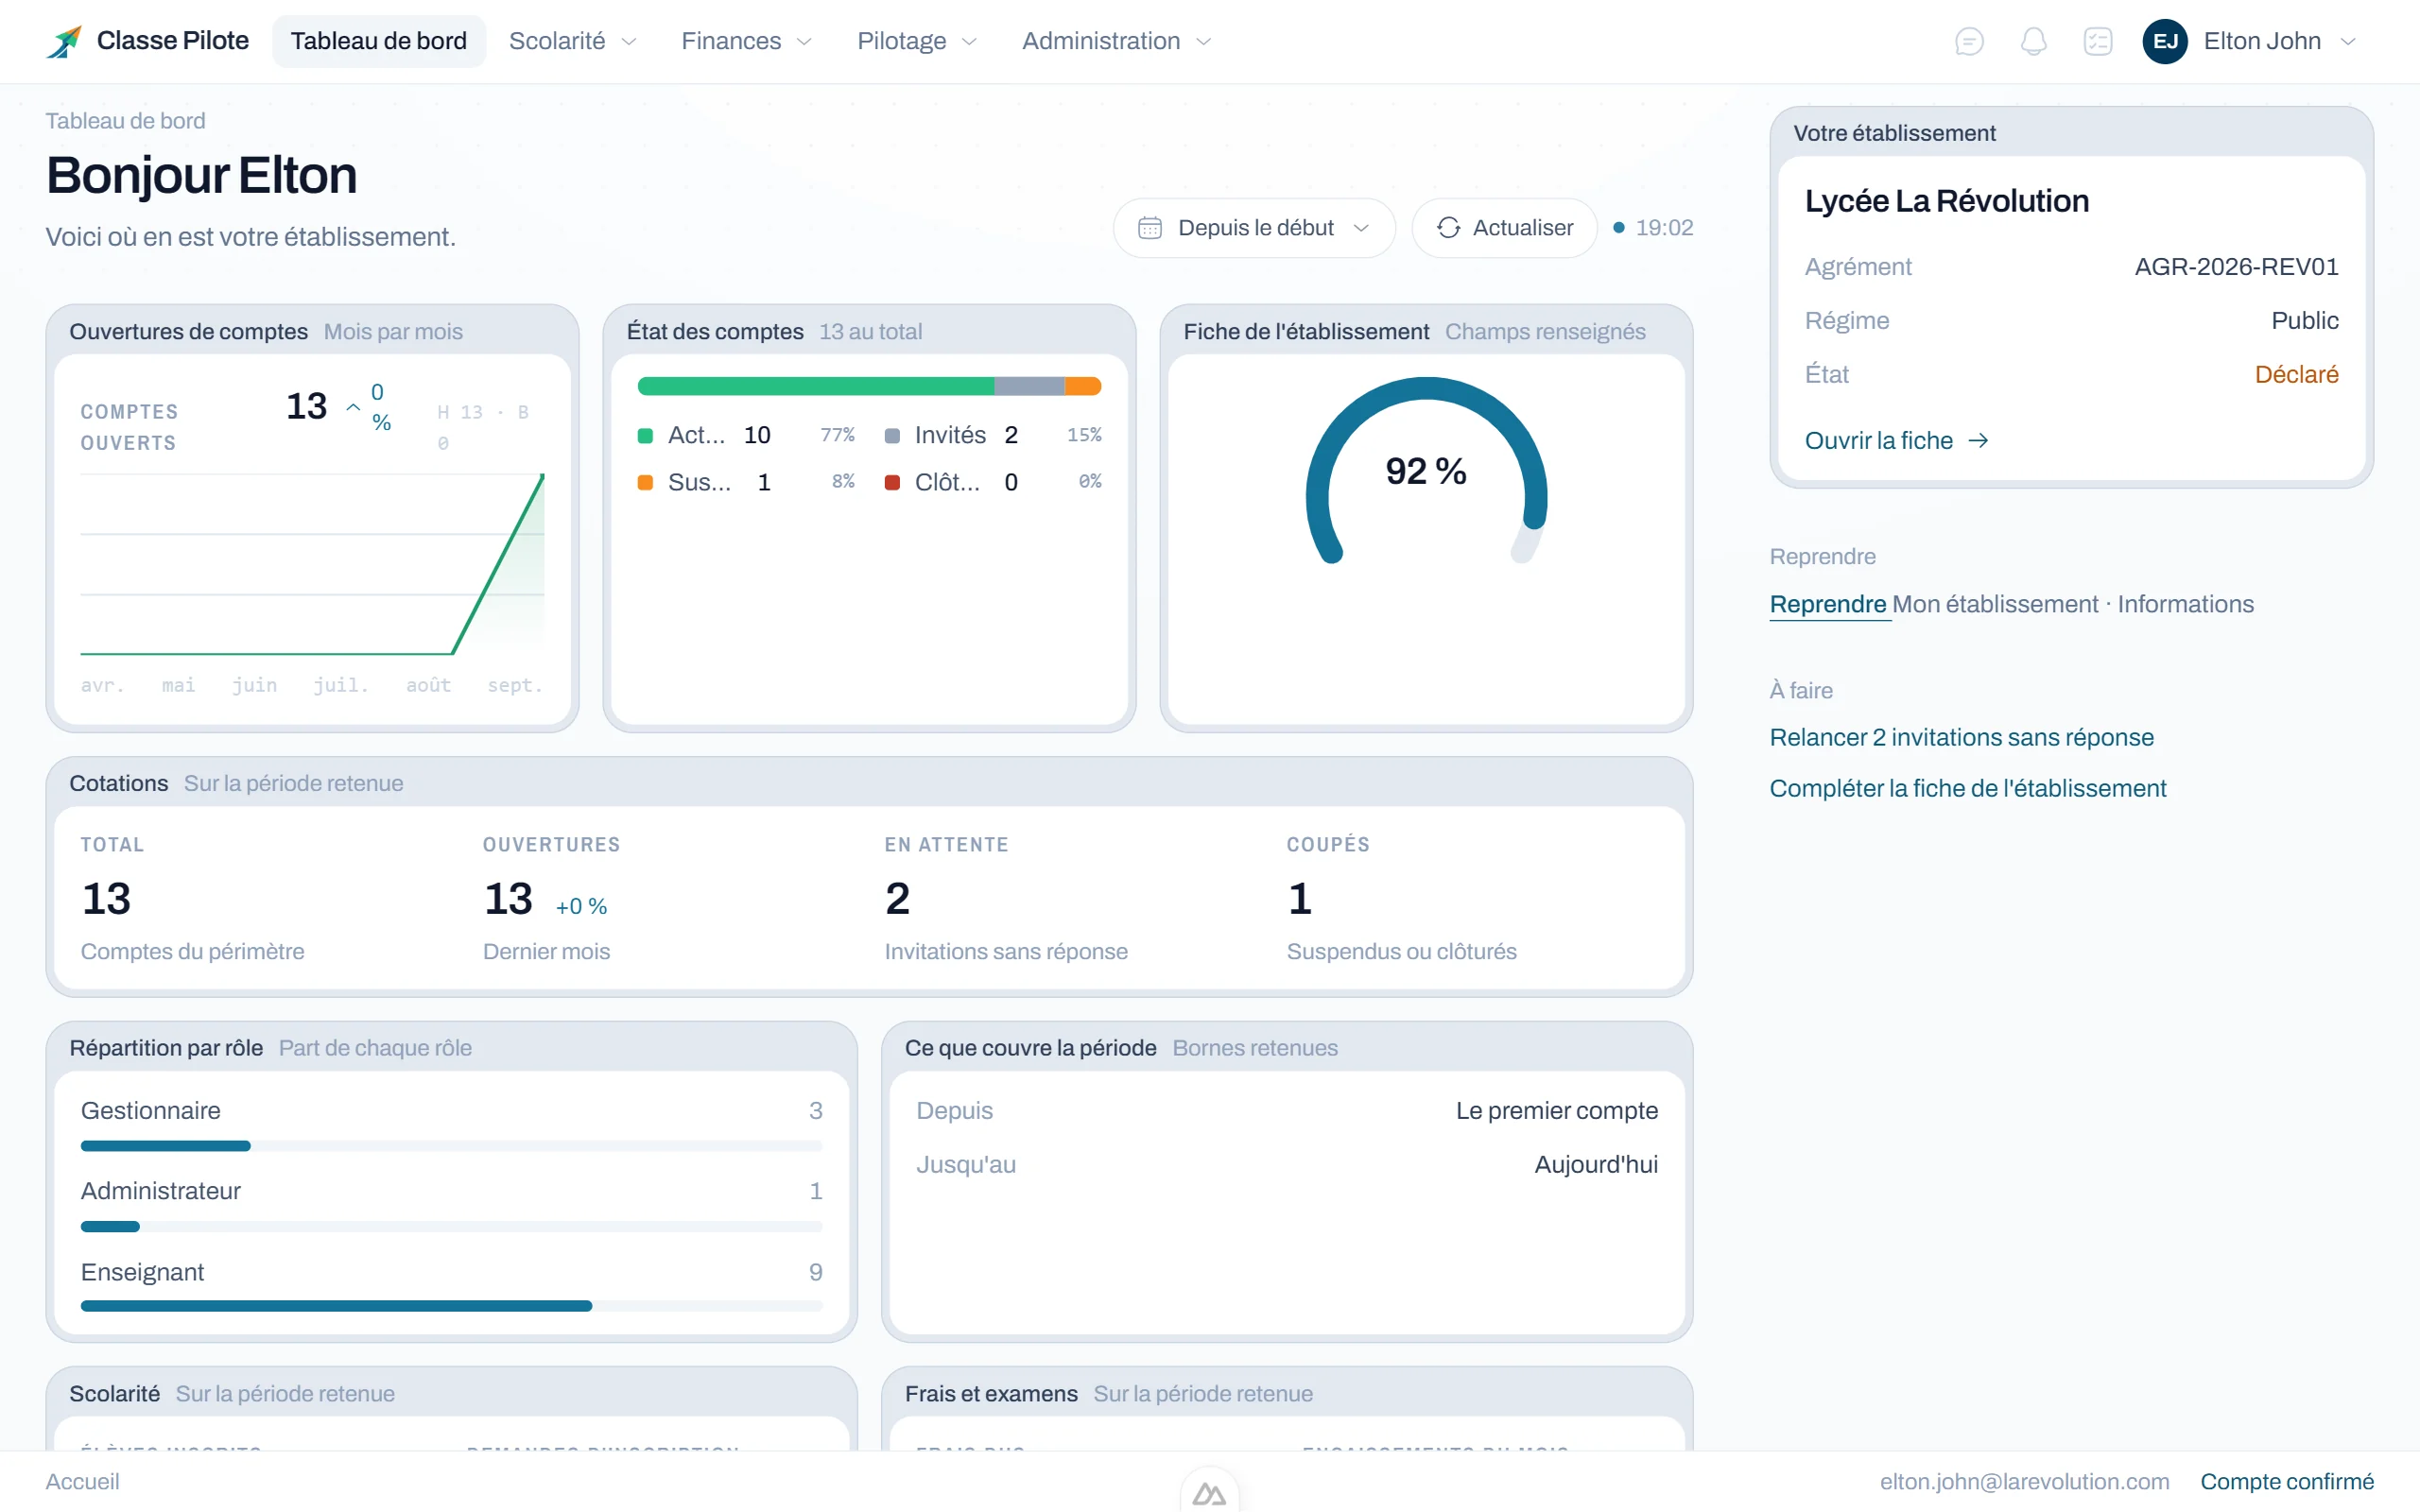Click the refresh icon beside Actualiser
Image resolution: width=2420 pixels, height=1512 pixels.
click(x=1448, y=228)
